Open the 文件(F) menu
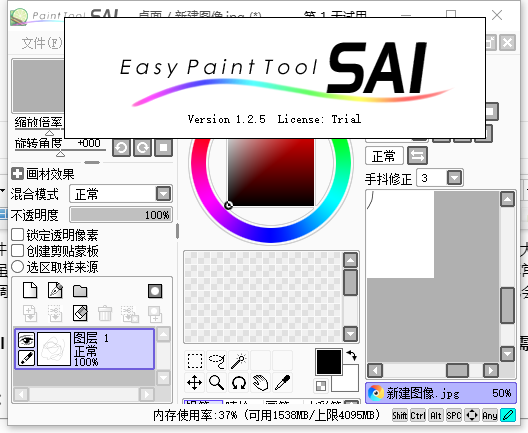This screenshot has width=528, height=433. click(x=42, y=43)
